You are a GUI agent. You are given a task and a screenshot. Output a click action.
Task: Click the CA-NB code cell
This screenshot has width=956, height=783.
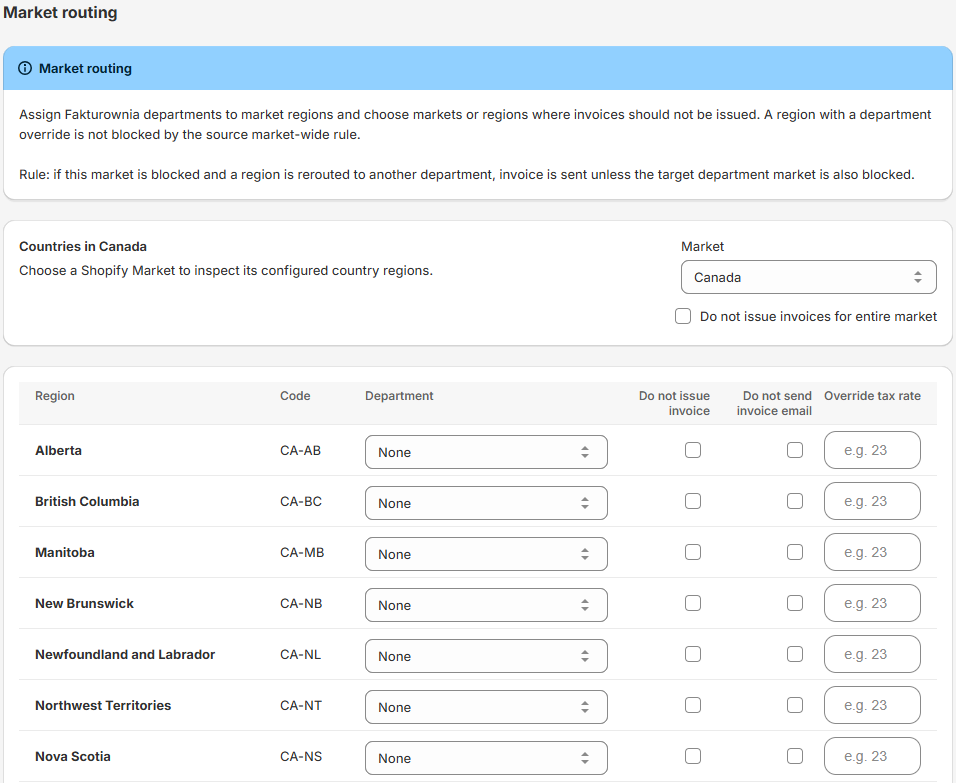[x=301, y=603]
